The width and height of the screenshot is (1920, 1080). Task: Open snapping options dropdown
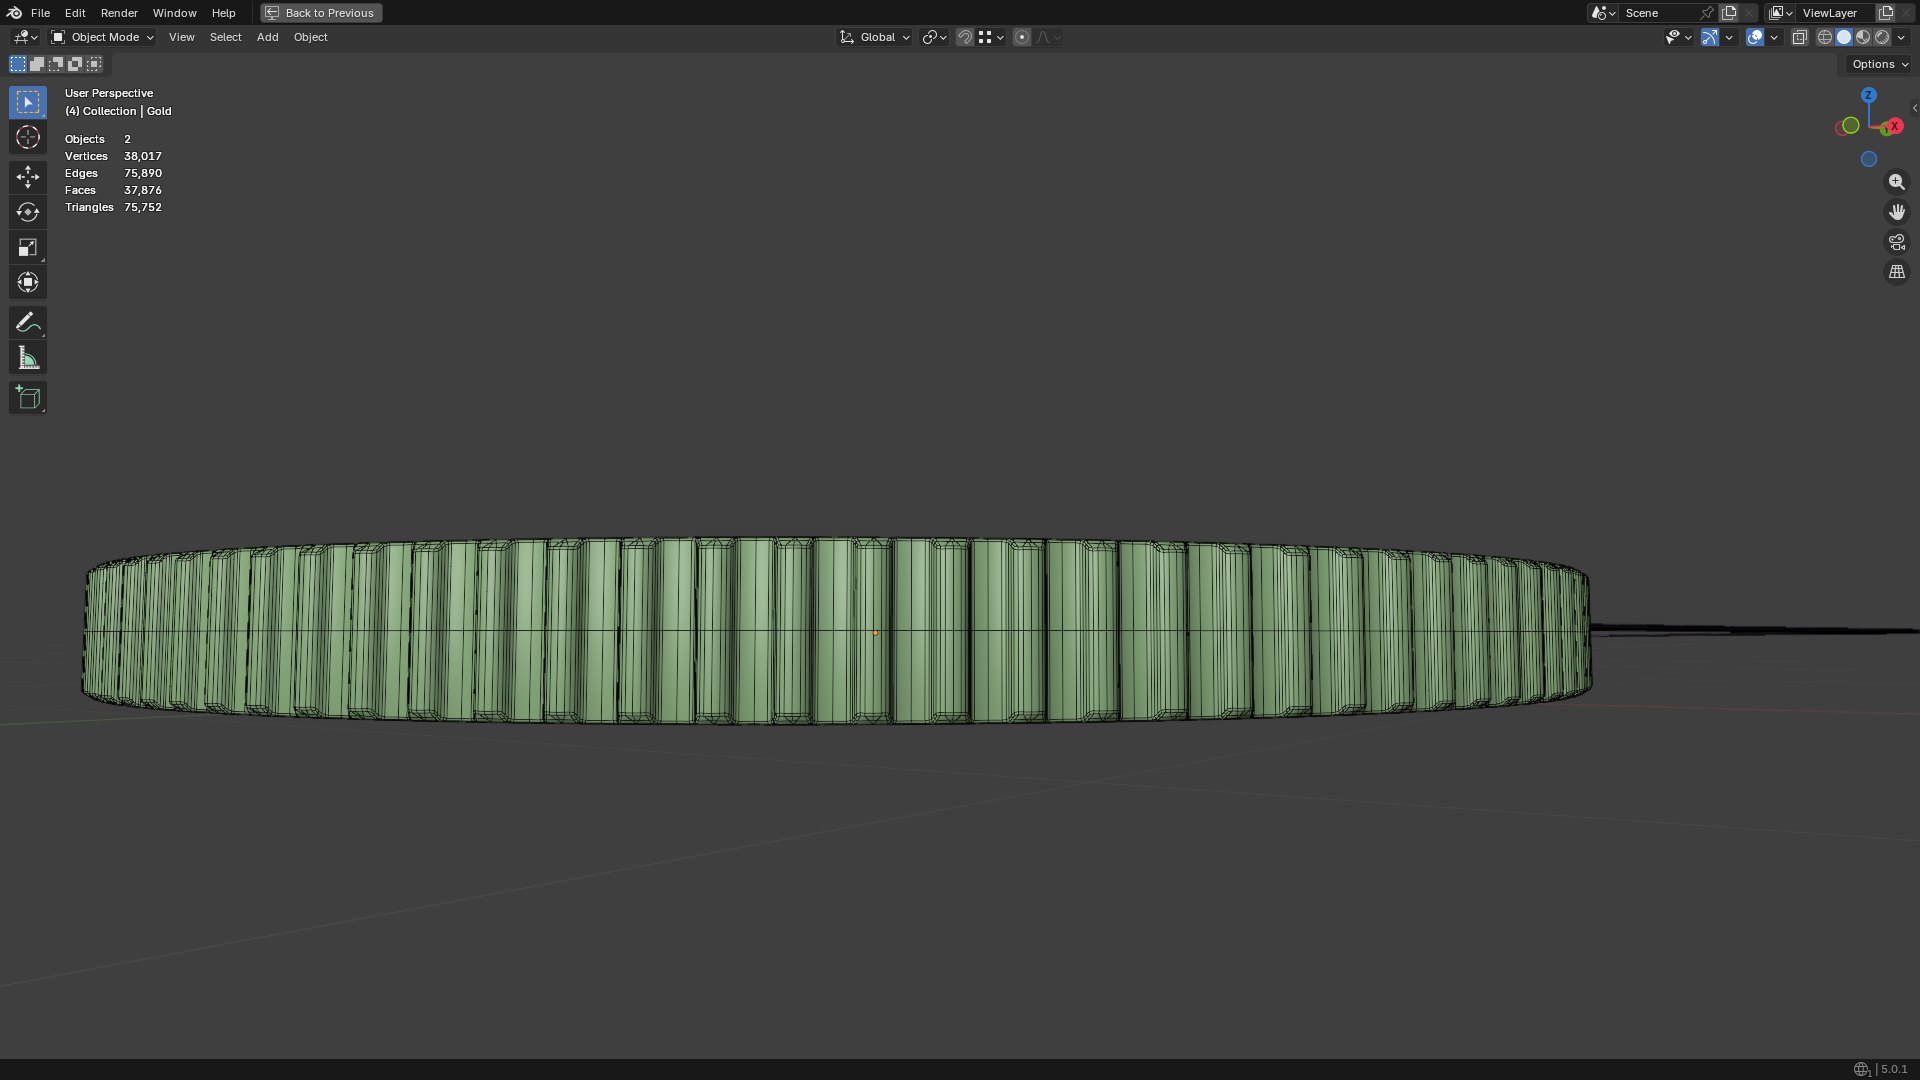[991, 37]
